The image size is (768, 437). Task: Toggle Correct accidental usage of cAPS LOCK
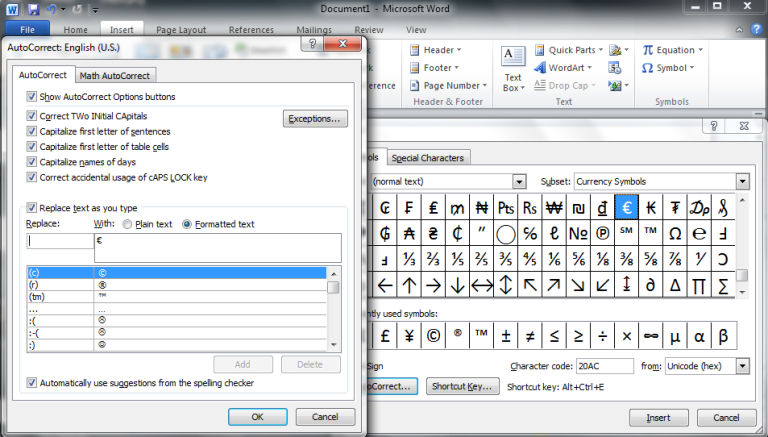[31, 177]
